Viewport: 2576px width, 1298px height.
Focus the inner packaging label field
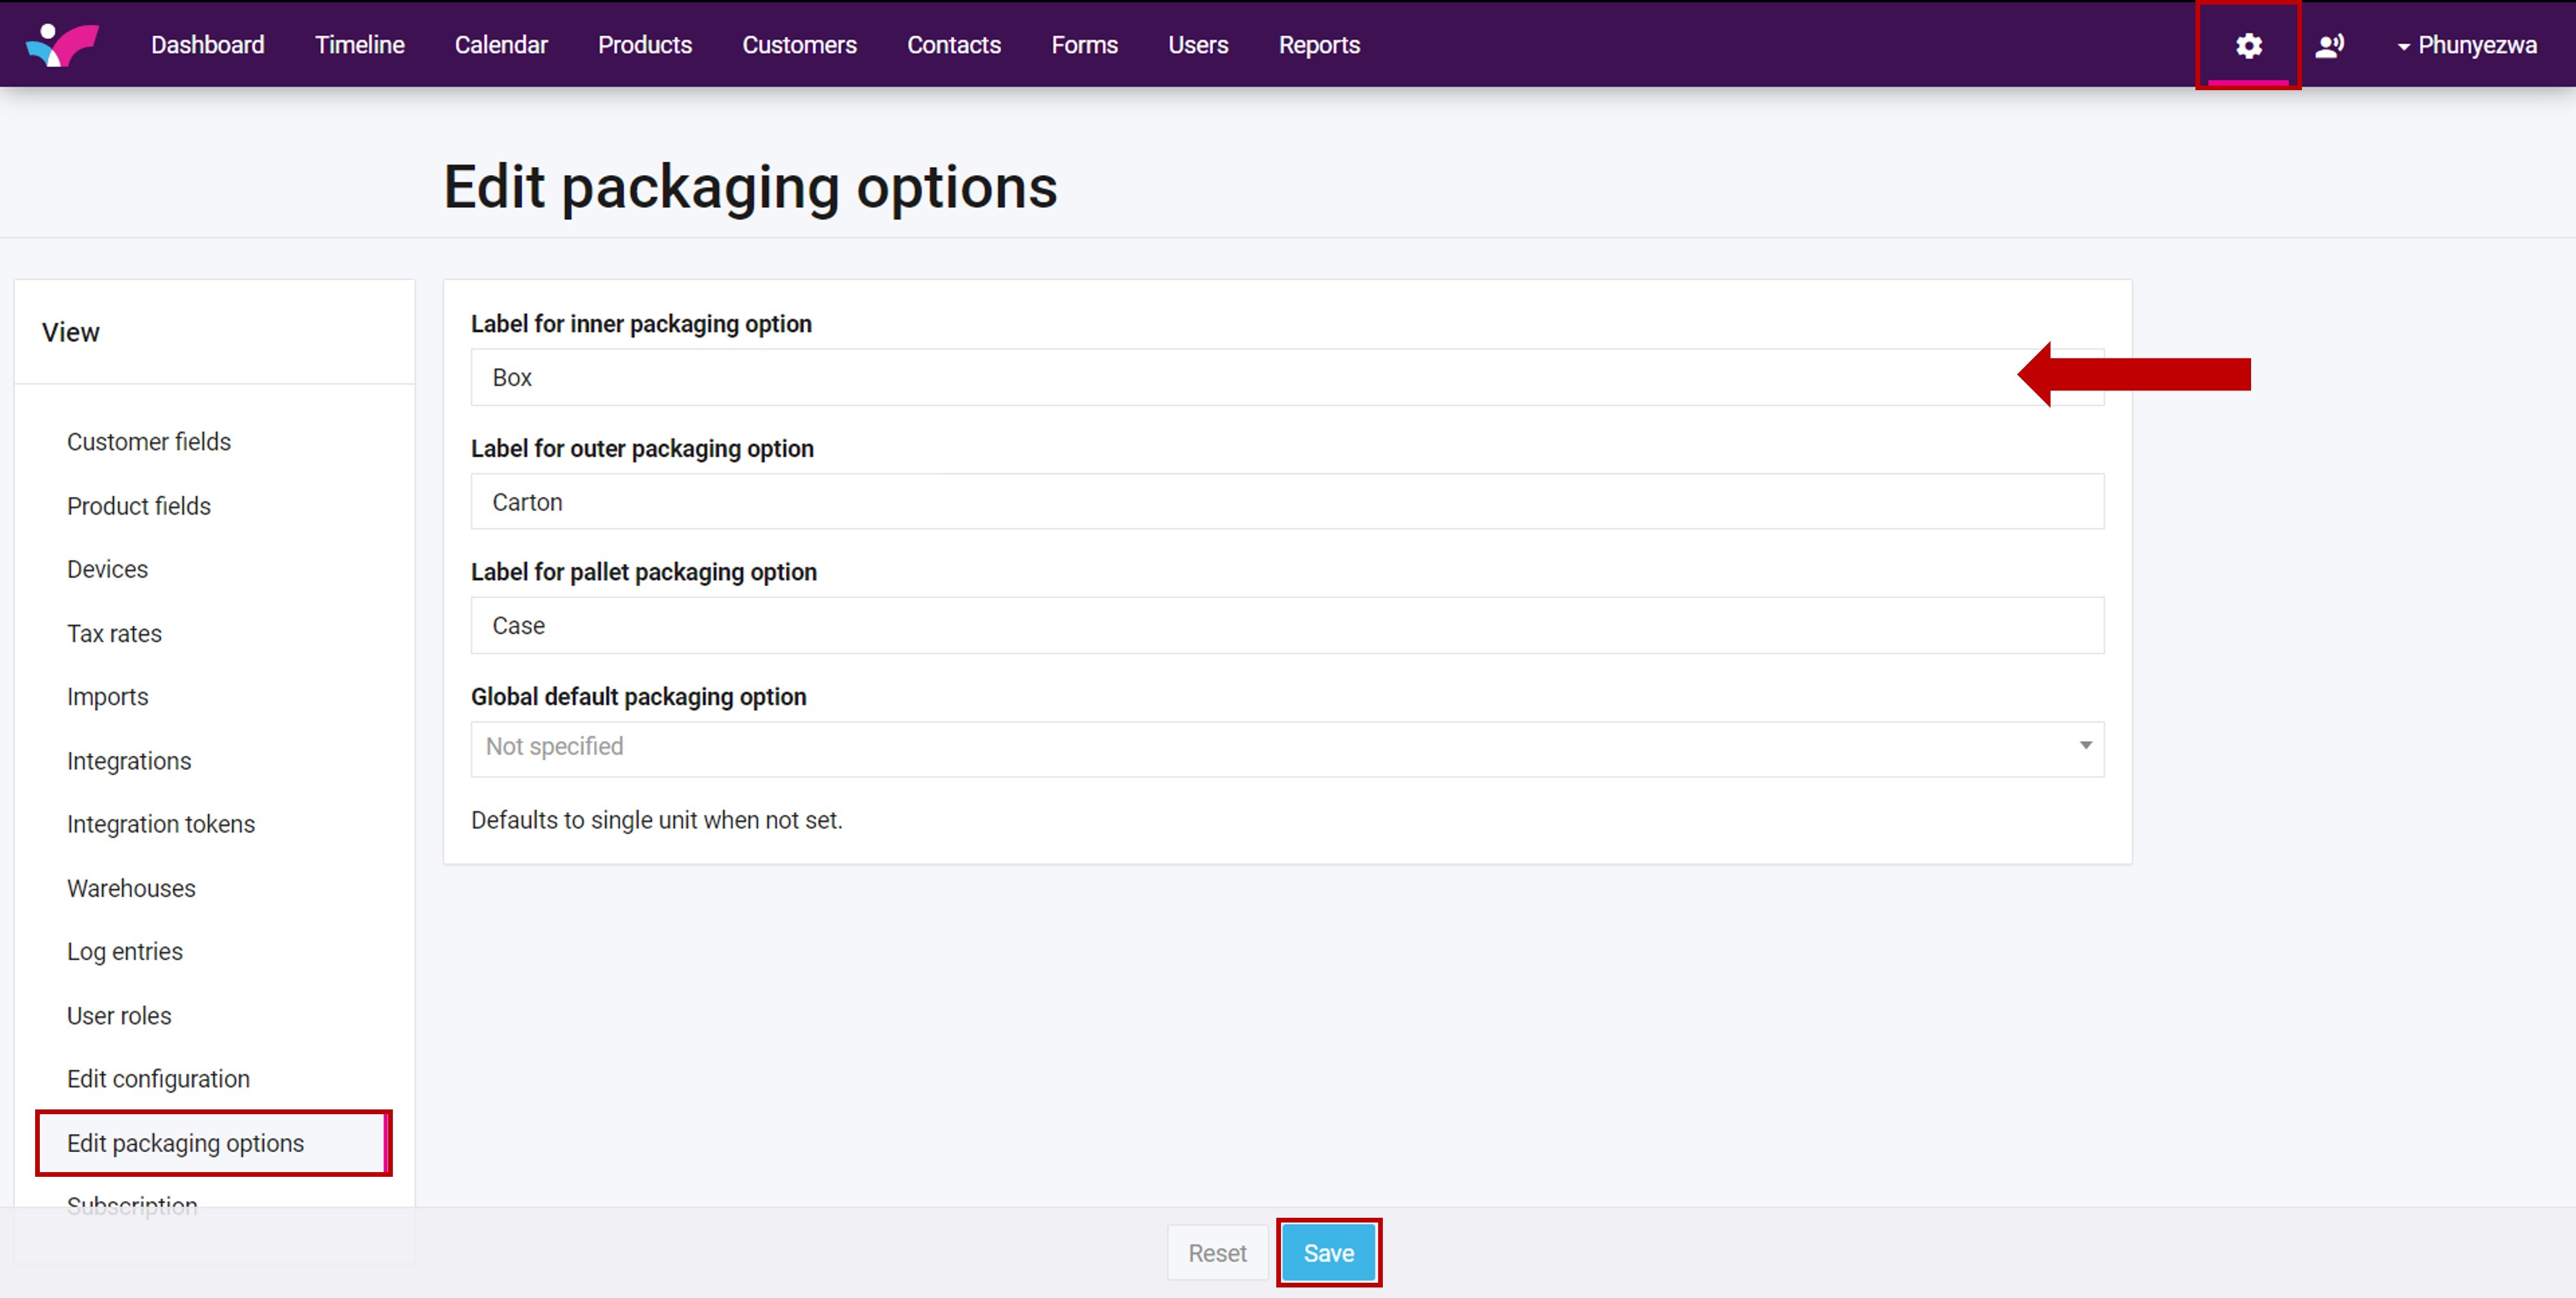1240,378
